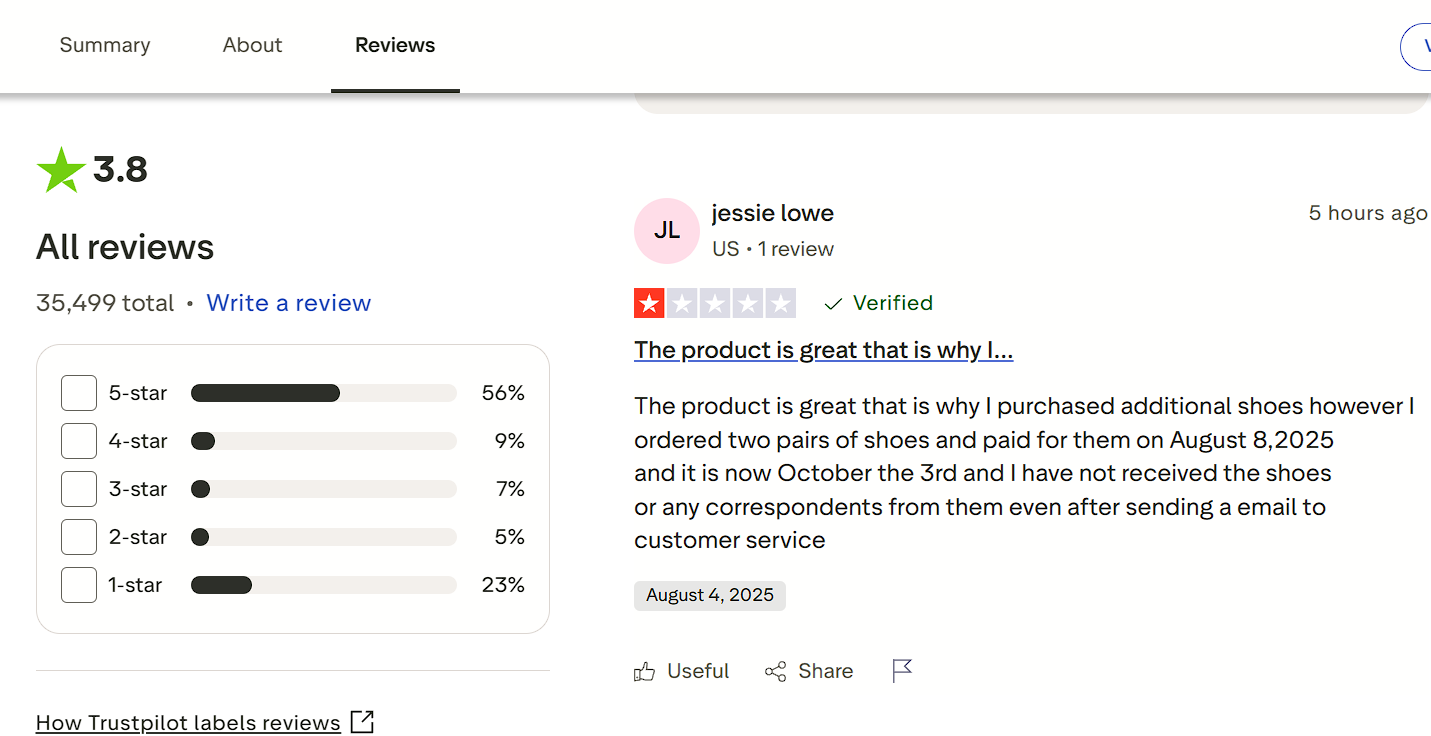The image size is (1431, 736).
Task: Click the 5-star percentage bar
Action: (x=323, y=393)
